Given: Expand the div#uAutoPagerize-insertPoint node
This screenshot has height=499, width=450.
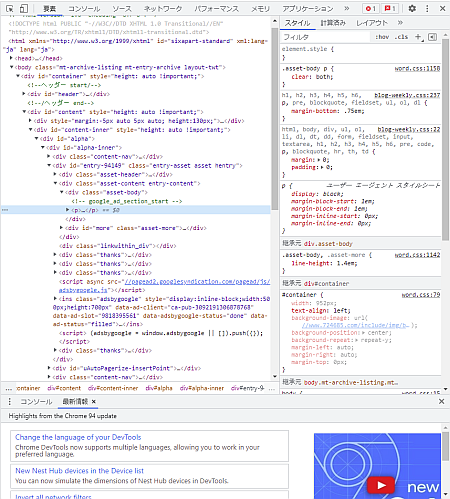Looking at the screenshot, I should tap(49, 368).
